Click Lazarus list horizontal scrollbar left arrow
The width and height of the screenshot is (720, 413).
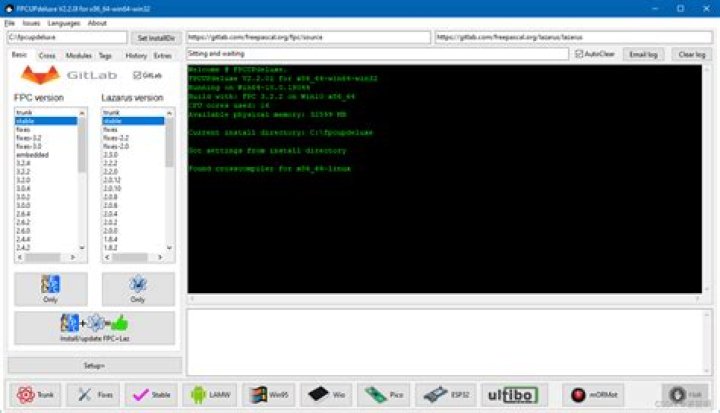coord(107,257)
